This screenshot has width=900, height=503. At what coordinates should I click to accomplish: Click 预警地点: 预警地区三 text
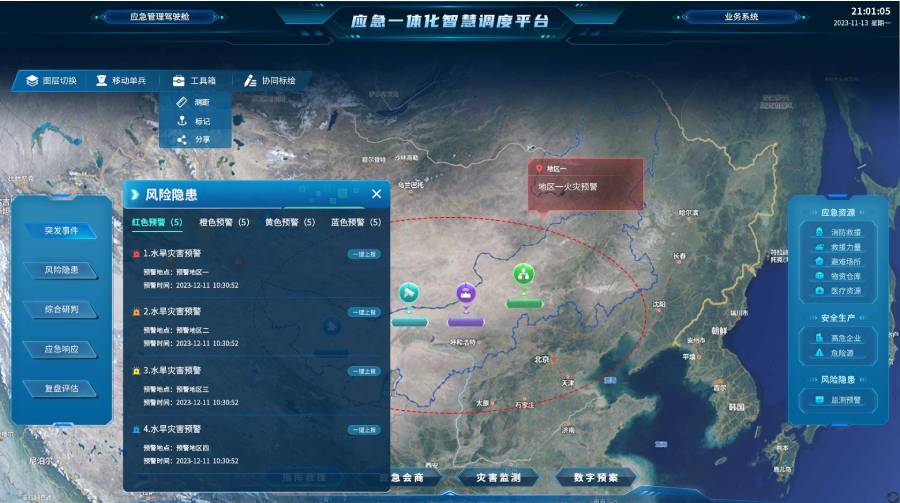[176, 390]
